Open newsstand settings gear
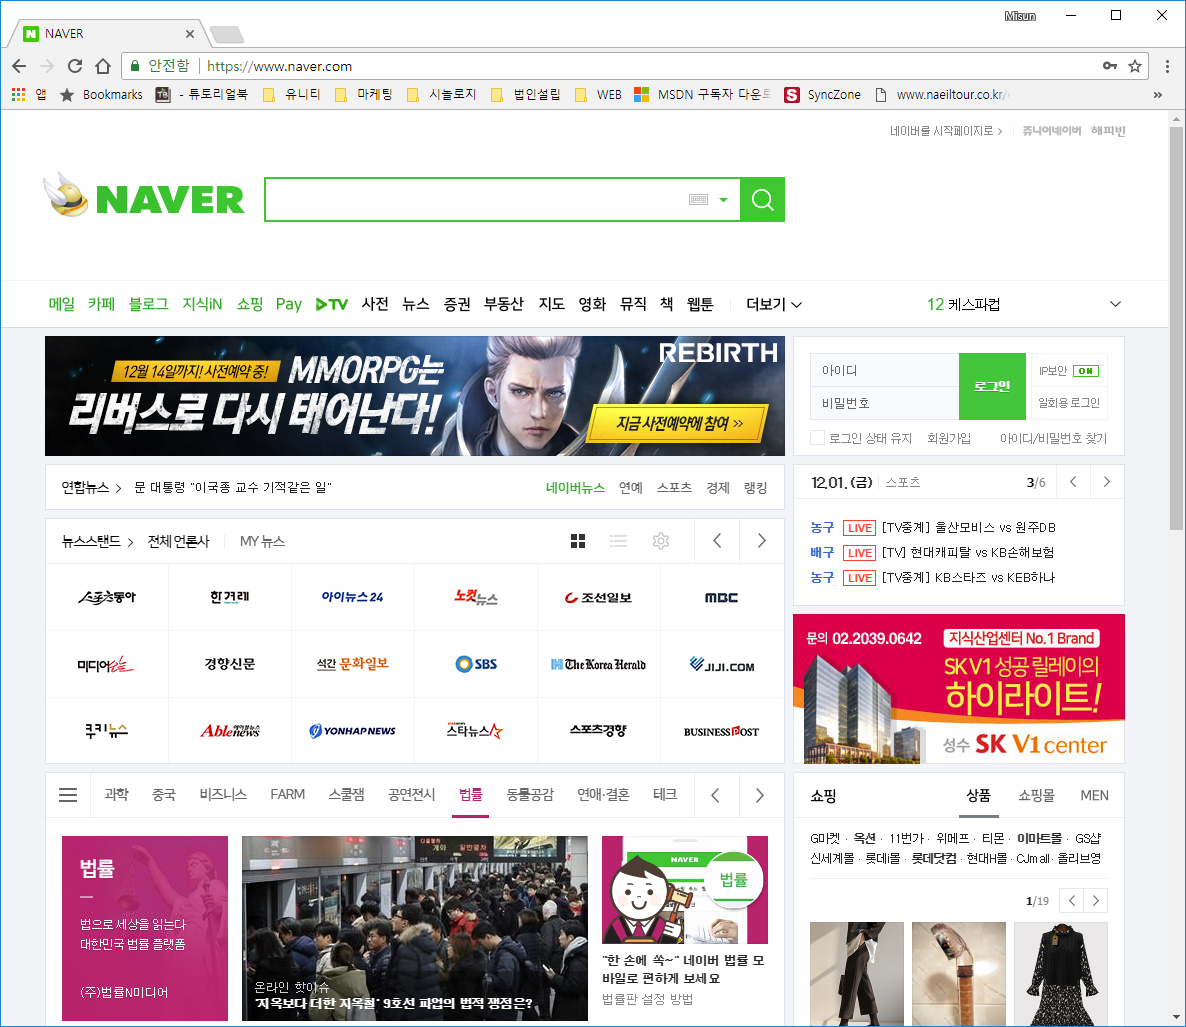 point(661,541)
